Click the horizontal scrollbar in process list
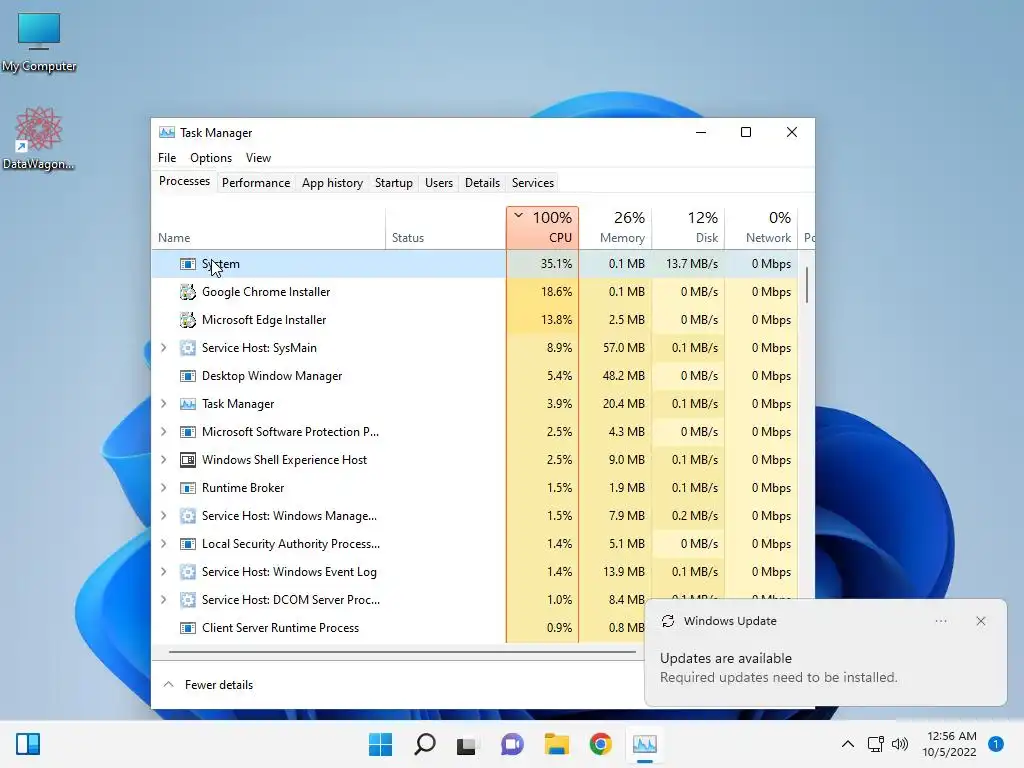 [402, 652]
